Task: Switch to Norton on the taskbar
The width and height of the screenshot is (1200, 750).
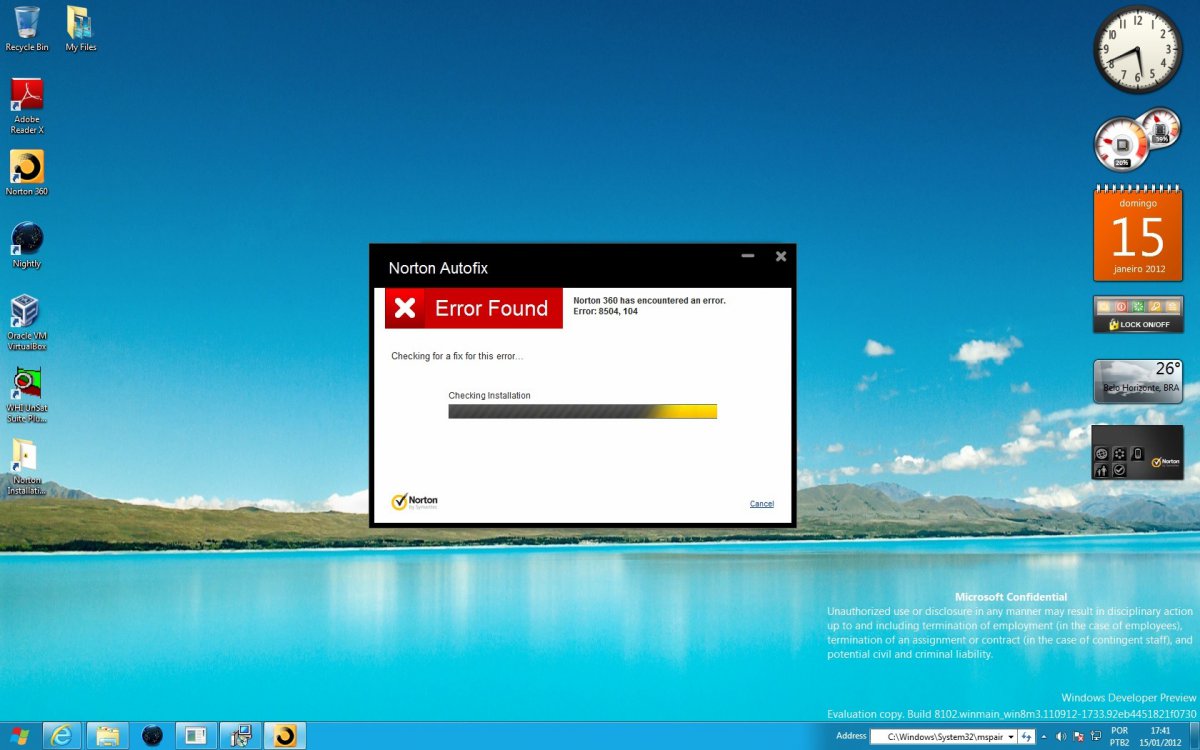Action: (x=285, y=736)
